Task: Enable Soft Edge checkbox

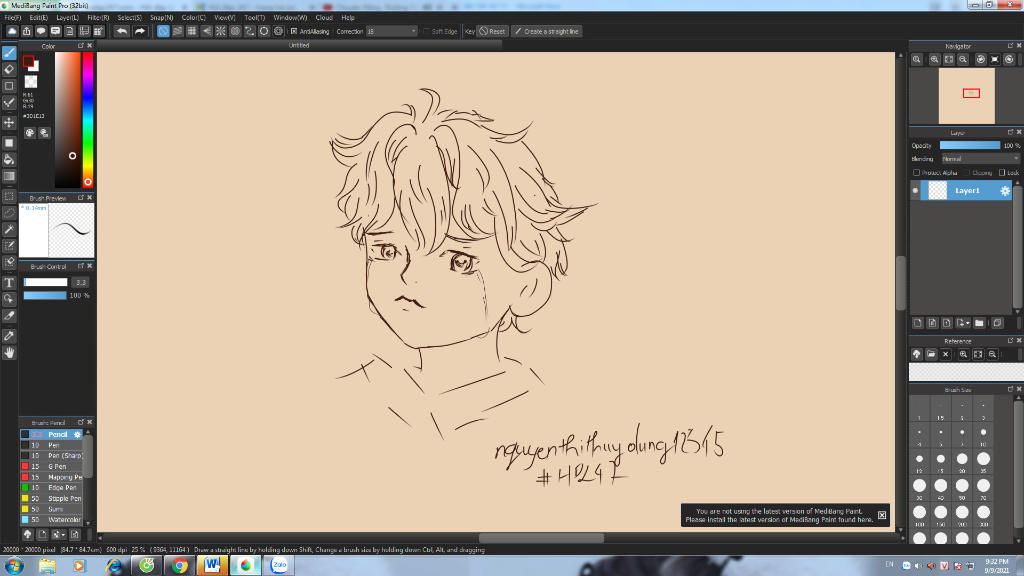Action: pos(426,31)
